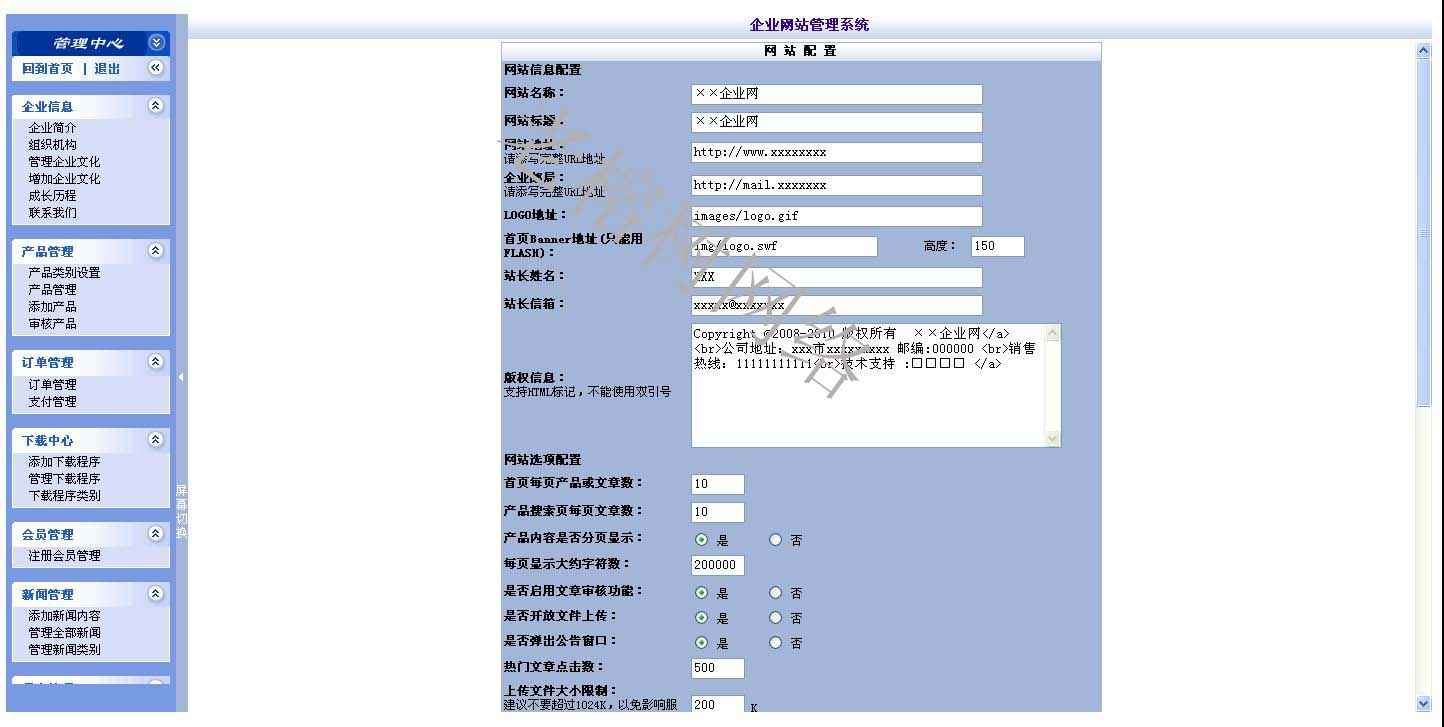
Task: Open 管理全部新闻 link
Action: pyautogui.click(x=64, y=633)
